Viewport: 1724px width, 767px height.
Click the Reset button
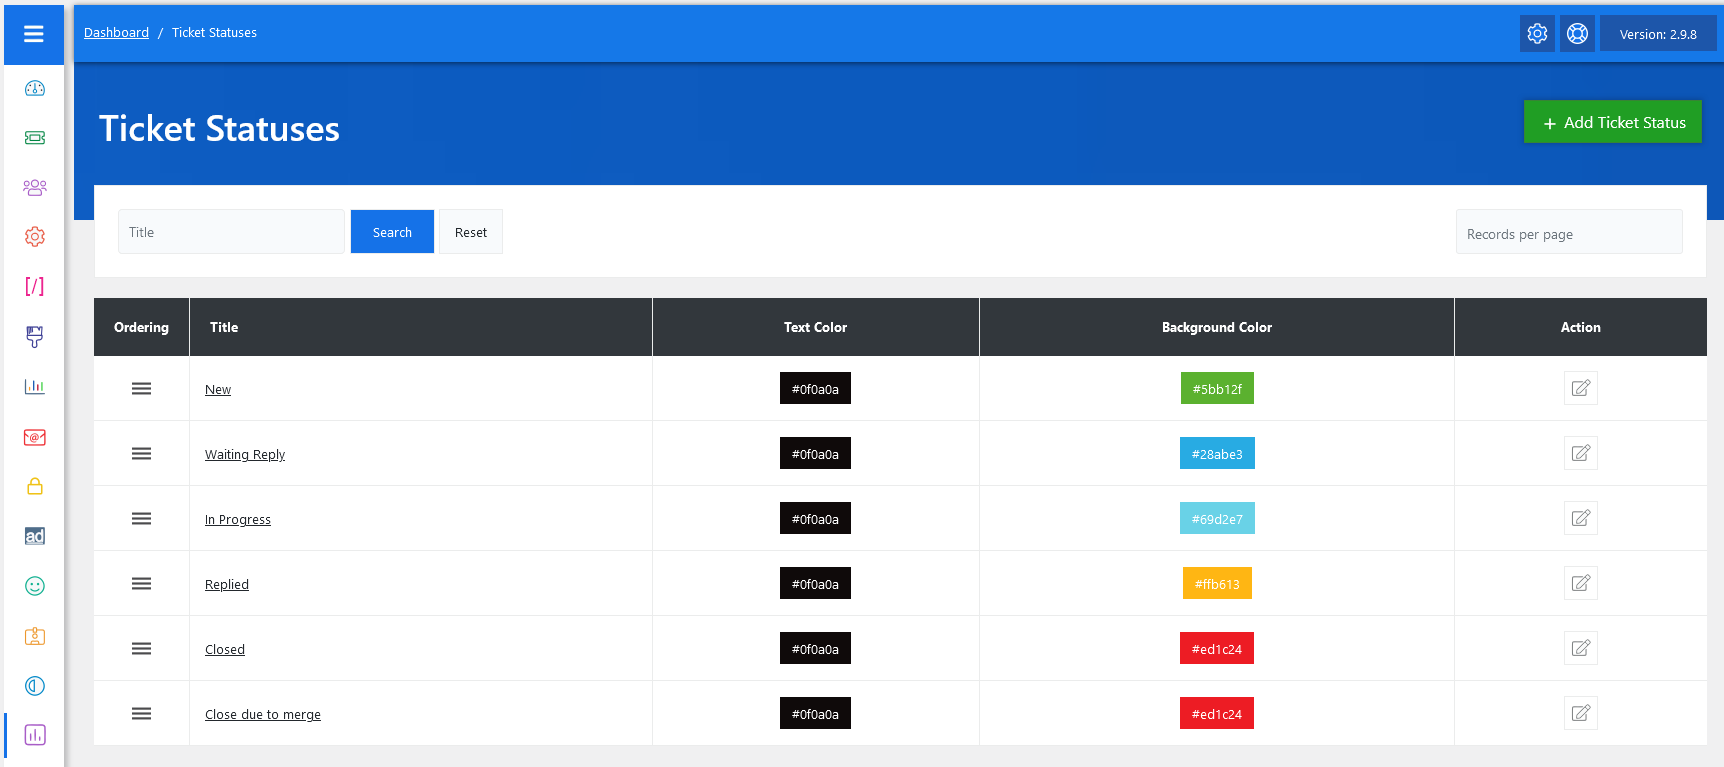[470, 232]
